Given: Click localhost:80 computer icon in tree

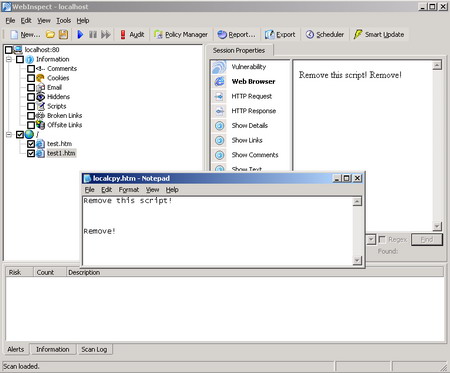Looking at the screenshot, I should point(18,50).
